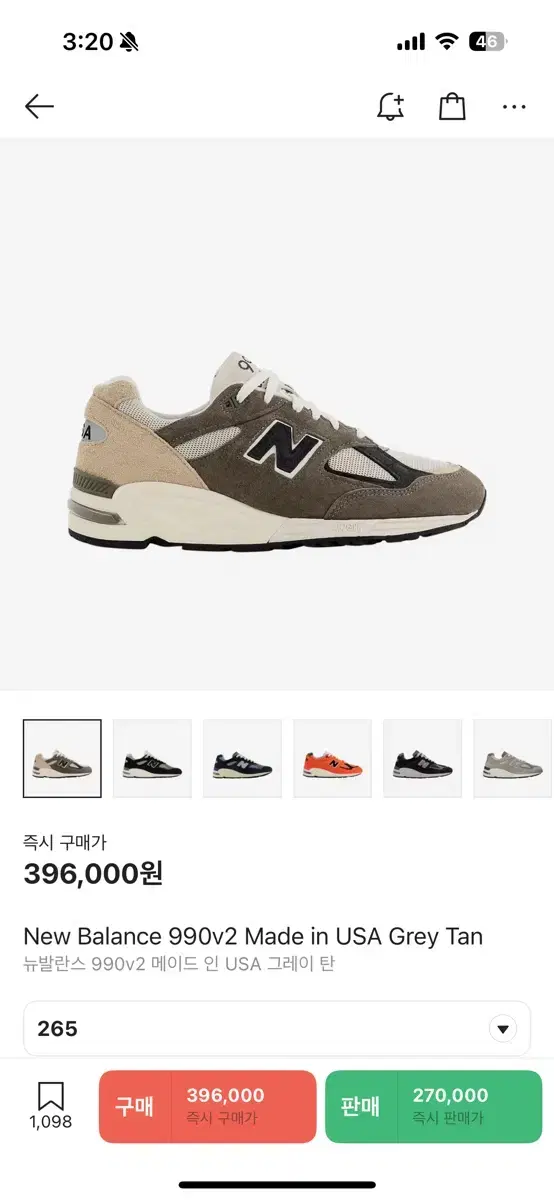Select the fifth thumbnail, black with grey
The height and width of the screenshot is (1200, 554).
coord(422,758)
